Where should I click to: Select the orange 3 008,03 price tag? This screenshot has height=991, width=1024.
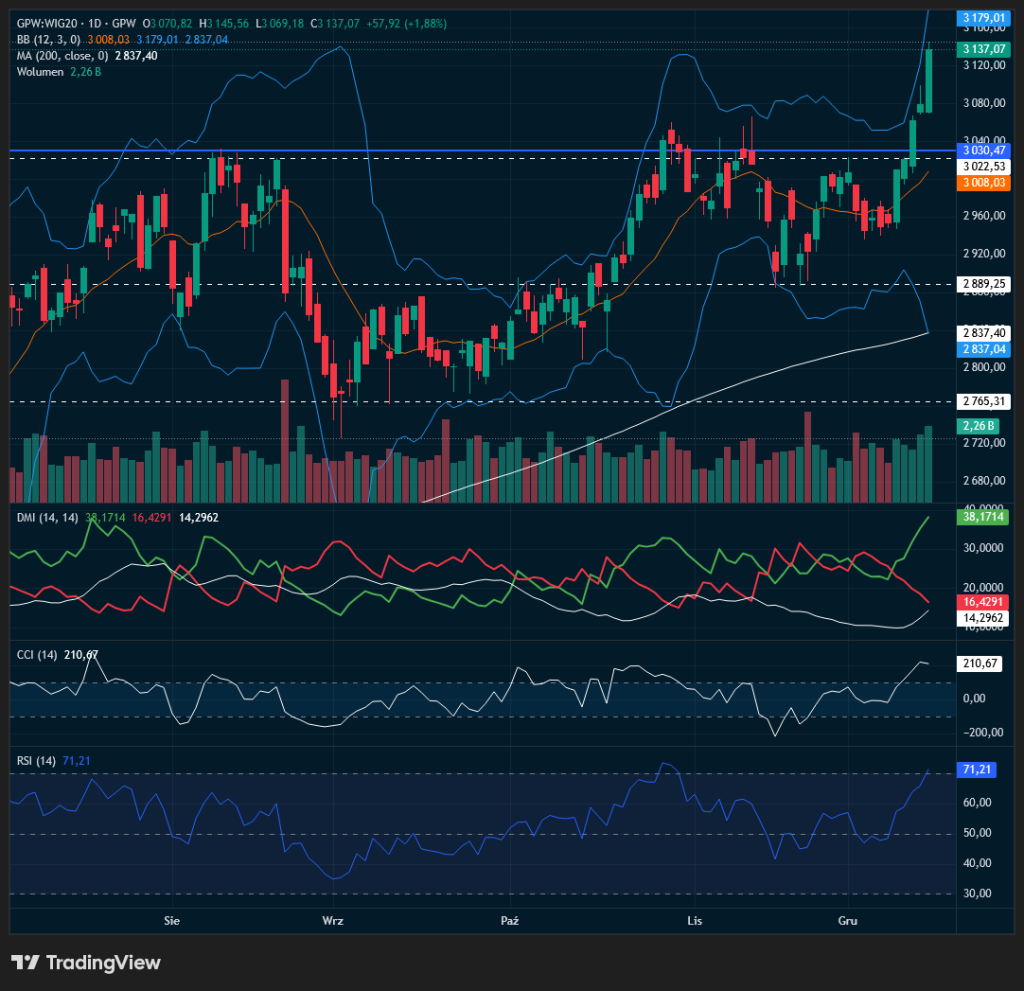tap(983, 183)
